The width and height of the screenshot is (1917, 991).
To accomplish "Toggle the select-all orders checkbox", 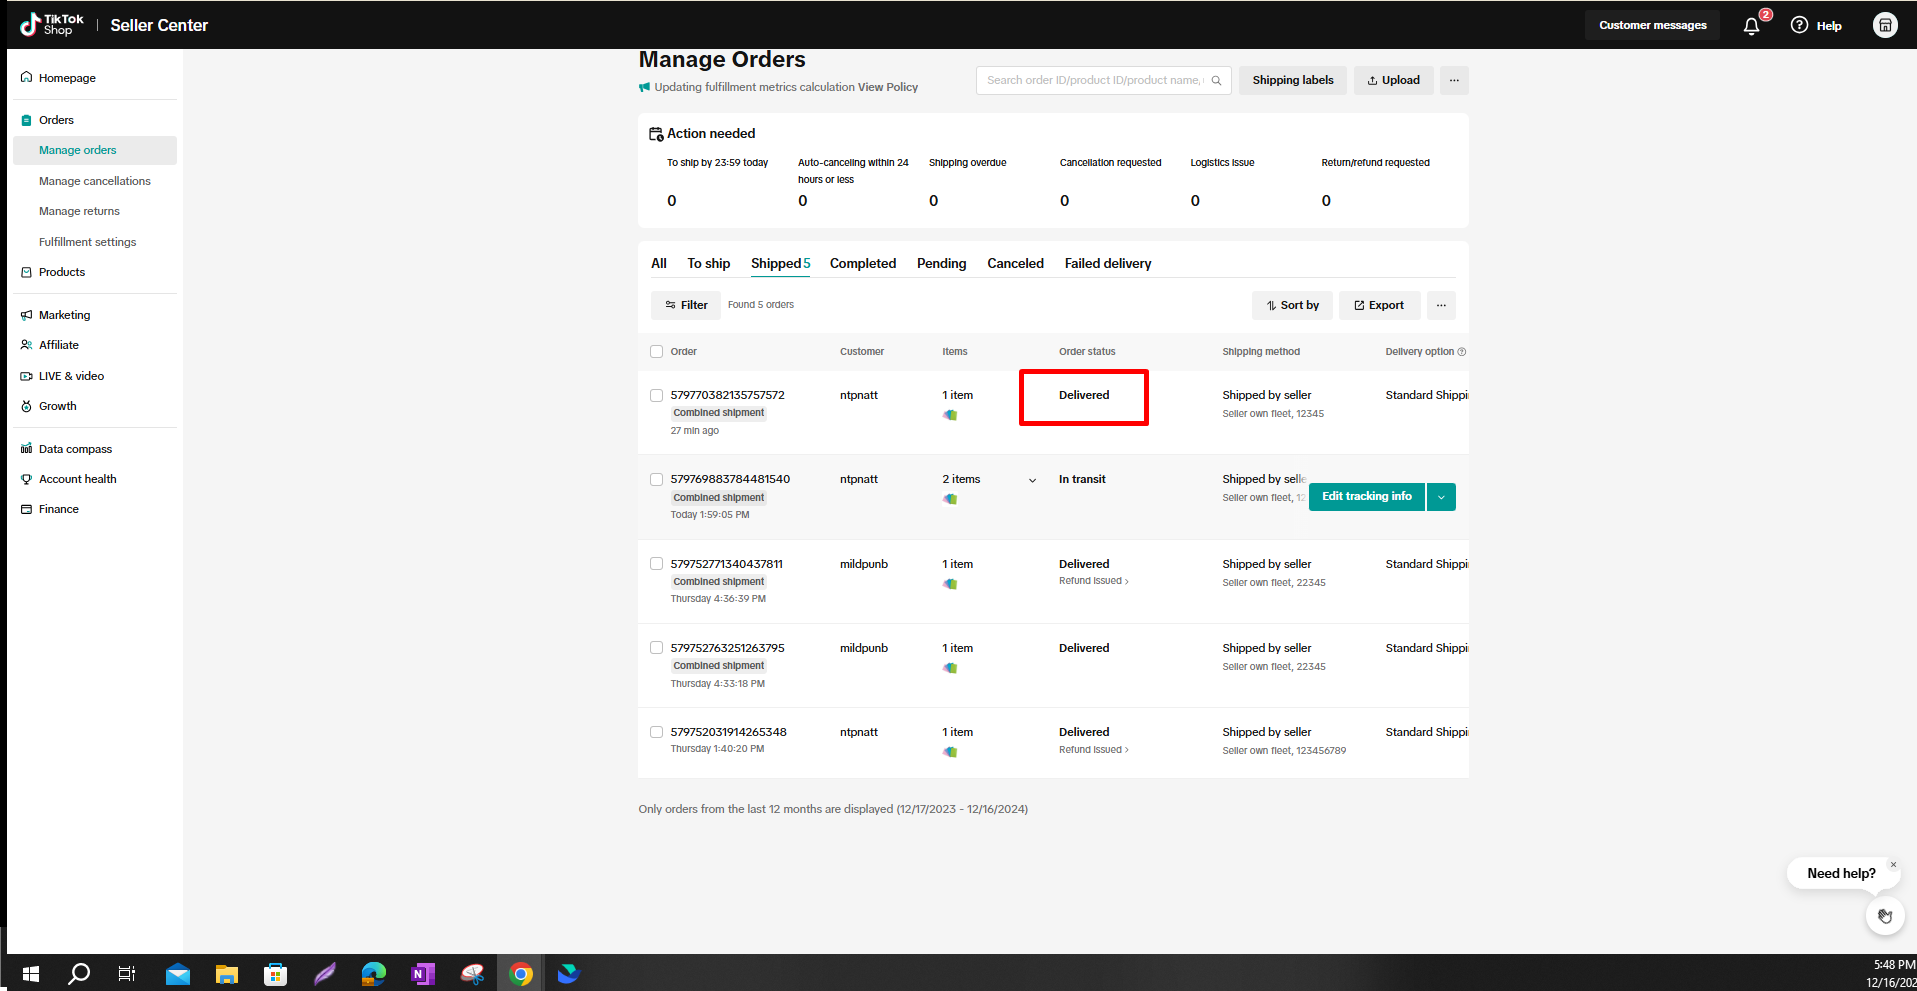I will pos(657,352).
